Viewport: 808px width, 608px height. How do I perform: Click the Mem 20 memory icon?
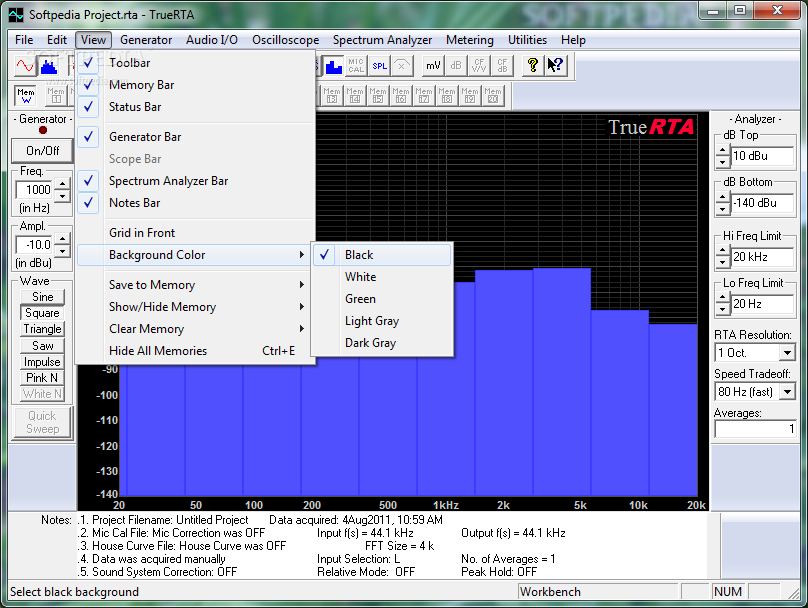(493, 95)
